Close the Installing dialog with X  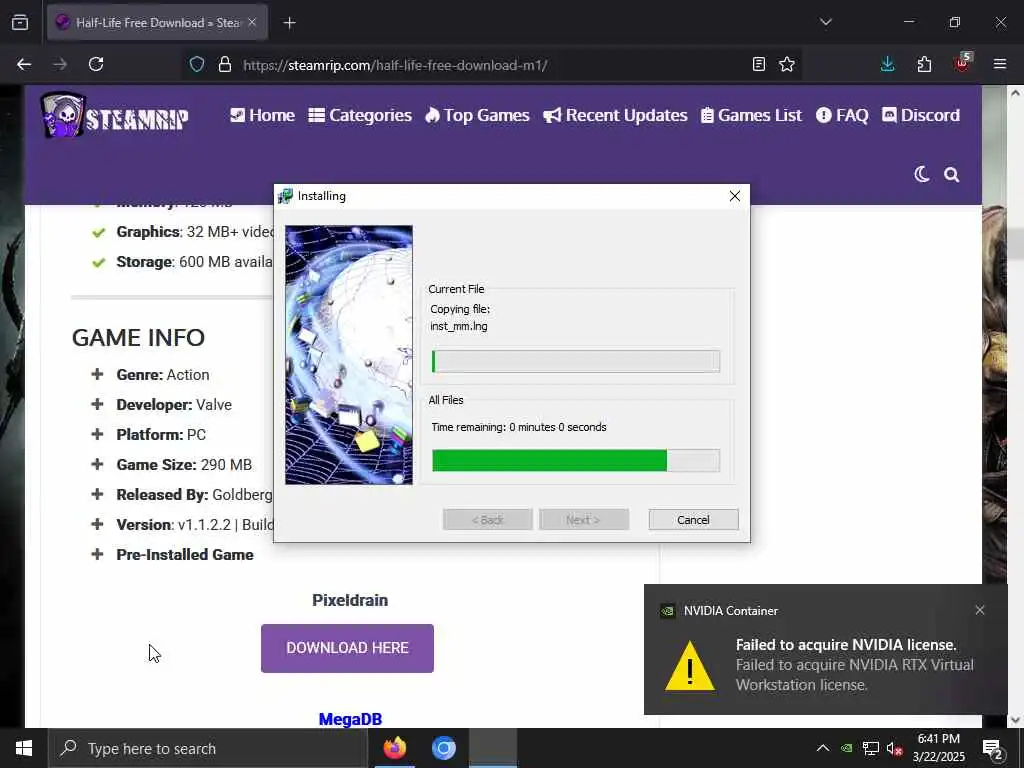(734, 196)
